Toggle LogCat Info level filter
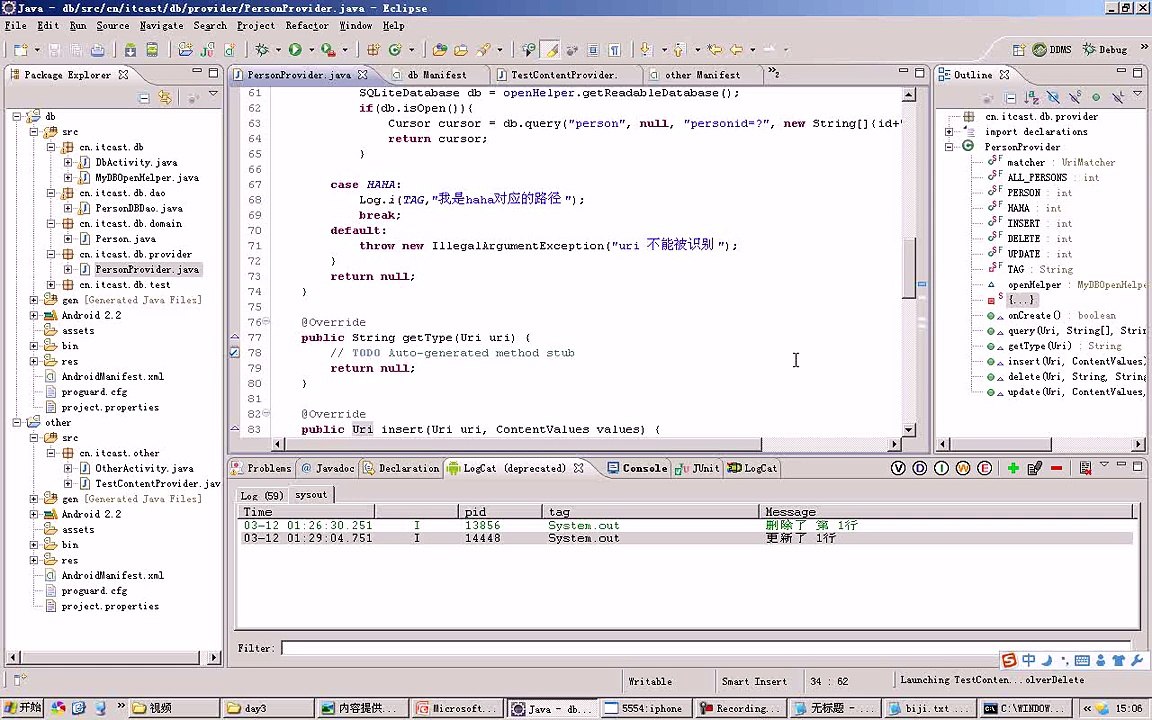Screen dimensions: 1152x720 click(941, 468)
